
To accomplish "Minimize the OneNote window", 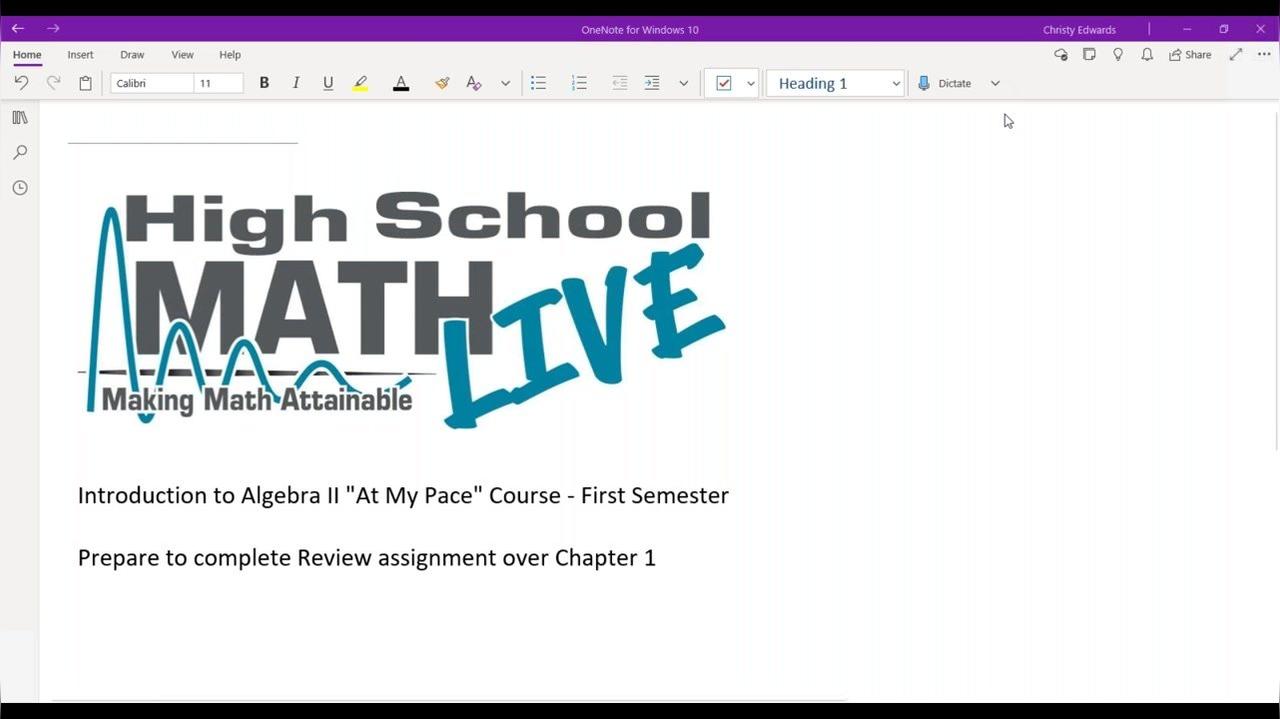I will pos(1187,29).
